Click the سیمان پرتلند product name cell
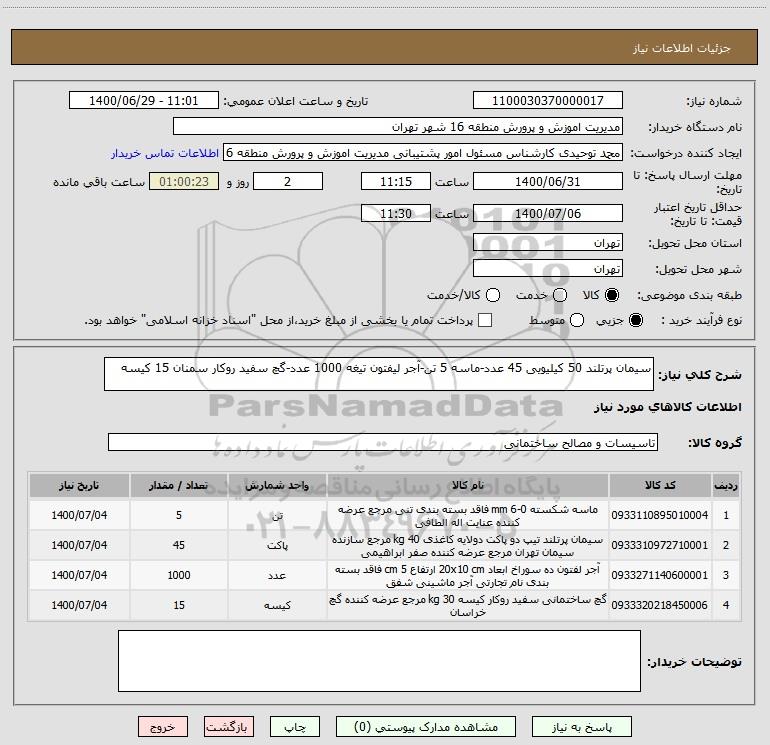This screenshot has height=745, width=770. click(x=468, y=545)
